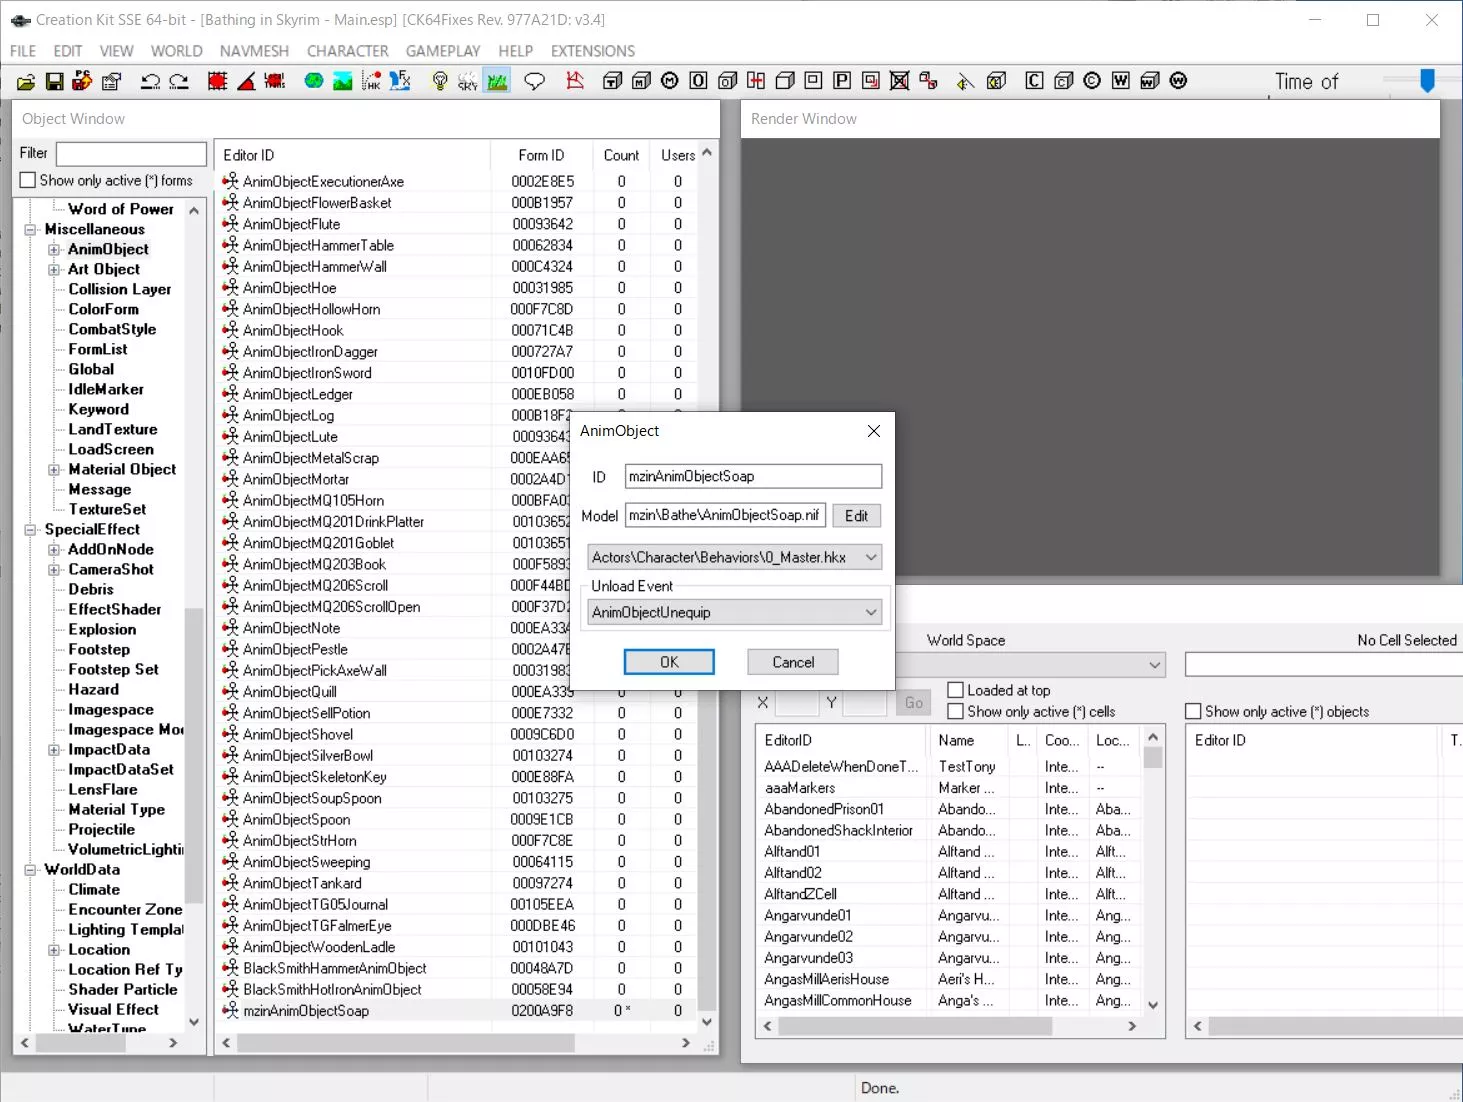This screenshot has width=1463, height=1102.
Task: Toggle the Snap to Grid icon
Action: click(217, 81)
